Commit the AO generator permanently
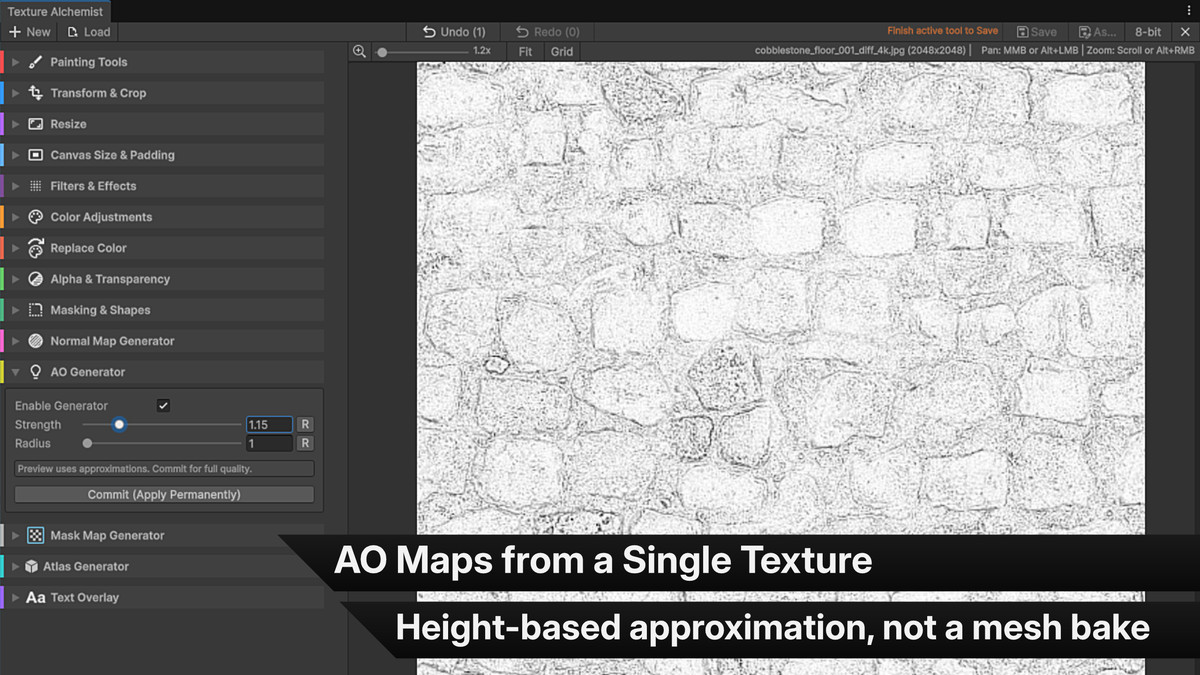The width and height of the screenshot is (1200, 675). pos(164,494)
